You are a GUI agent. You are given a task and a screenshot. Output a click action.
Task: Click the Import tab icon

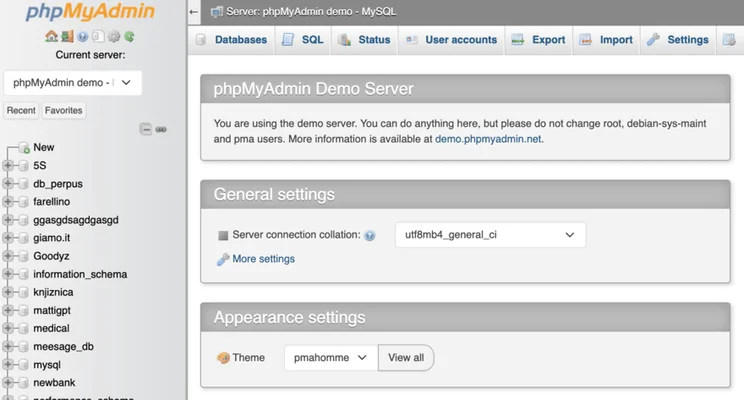(x=586, y=40)
